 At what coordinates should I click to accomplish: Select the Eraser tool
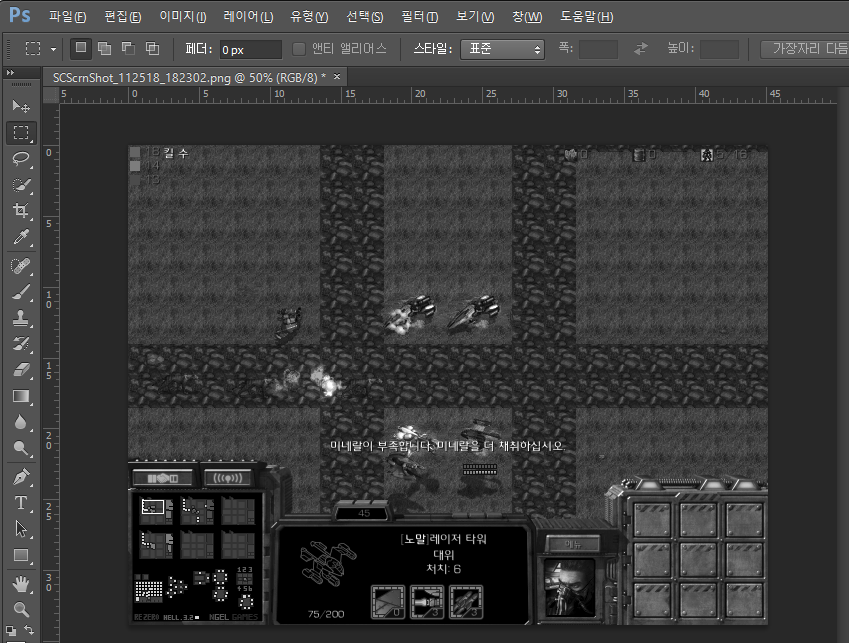click(x=21, y=370)
